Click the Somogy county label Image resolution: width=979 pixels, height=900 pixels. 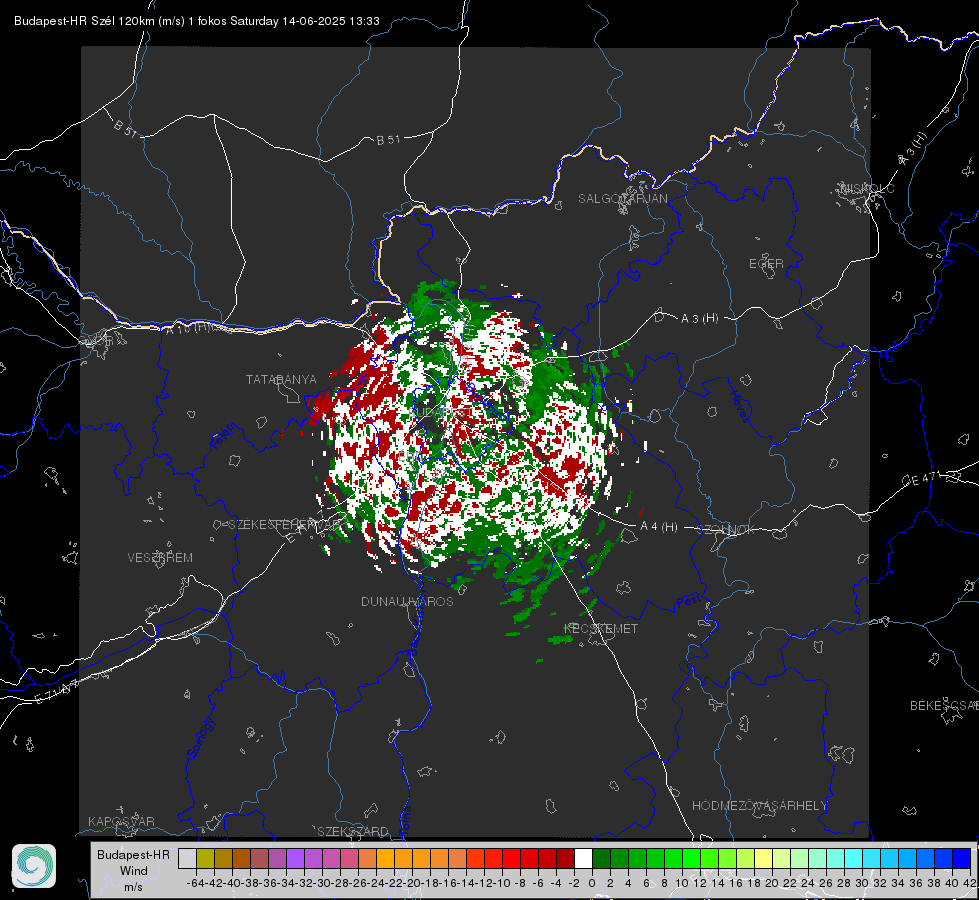199,737
